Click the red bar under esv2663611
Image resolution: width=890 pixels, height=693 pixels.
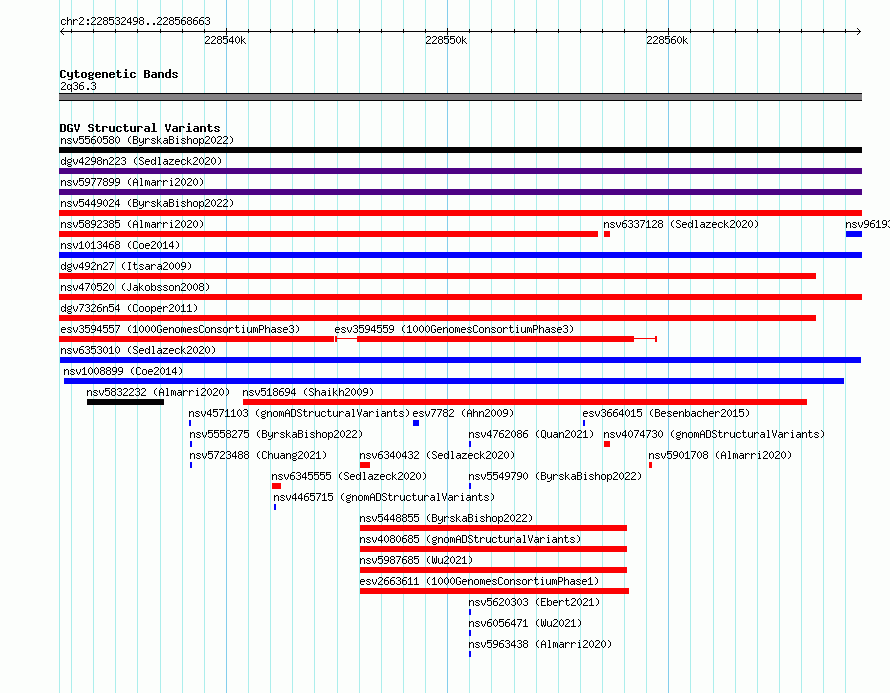[x=494, y=591]
